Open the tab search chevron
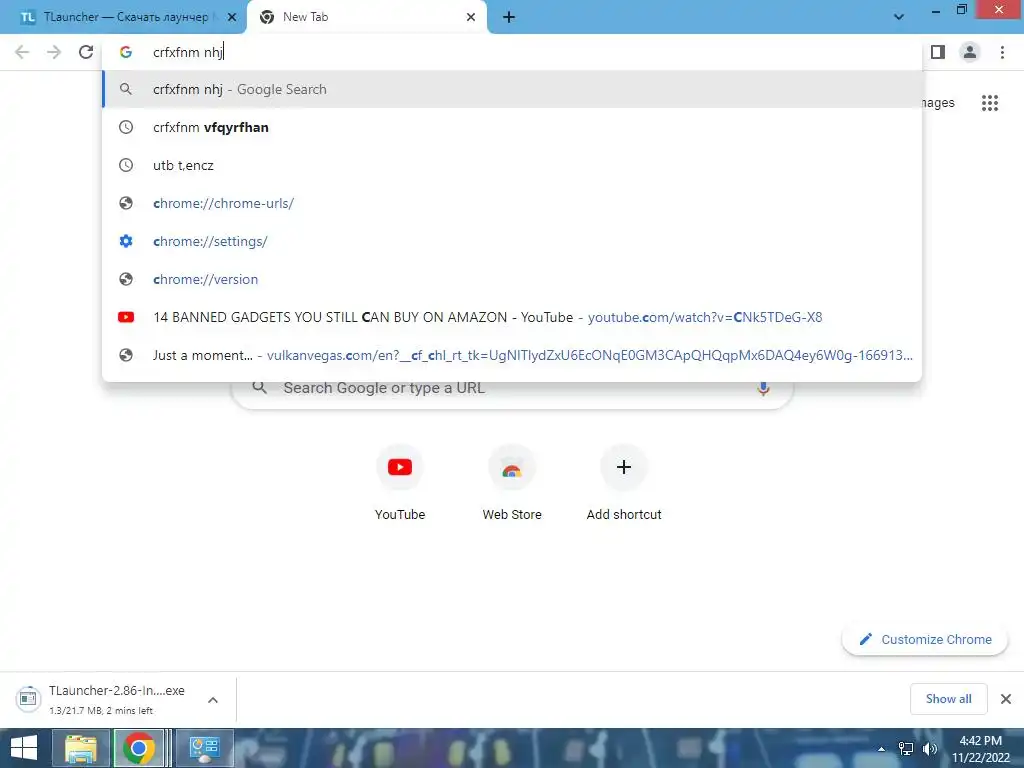 (x=899, y=17)
